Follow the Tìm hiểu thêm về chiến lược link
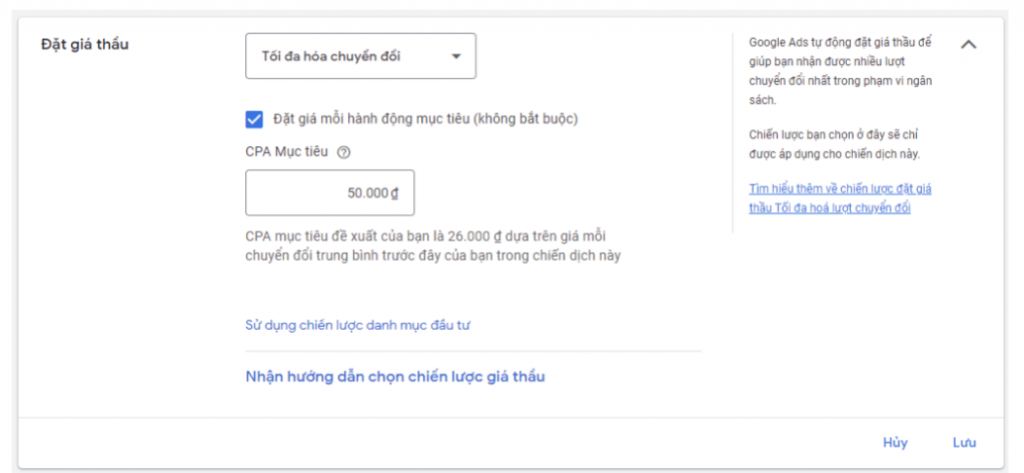 [x=840, y=188]
